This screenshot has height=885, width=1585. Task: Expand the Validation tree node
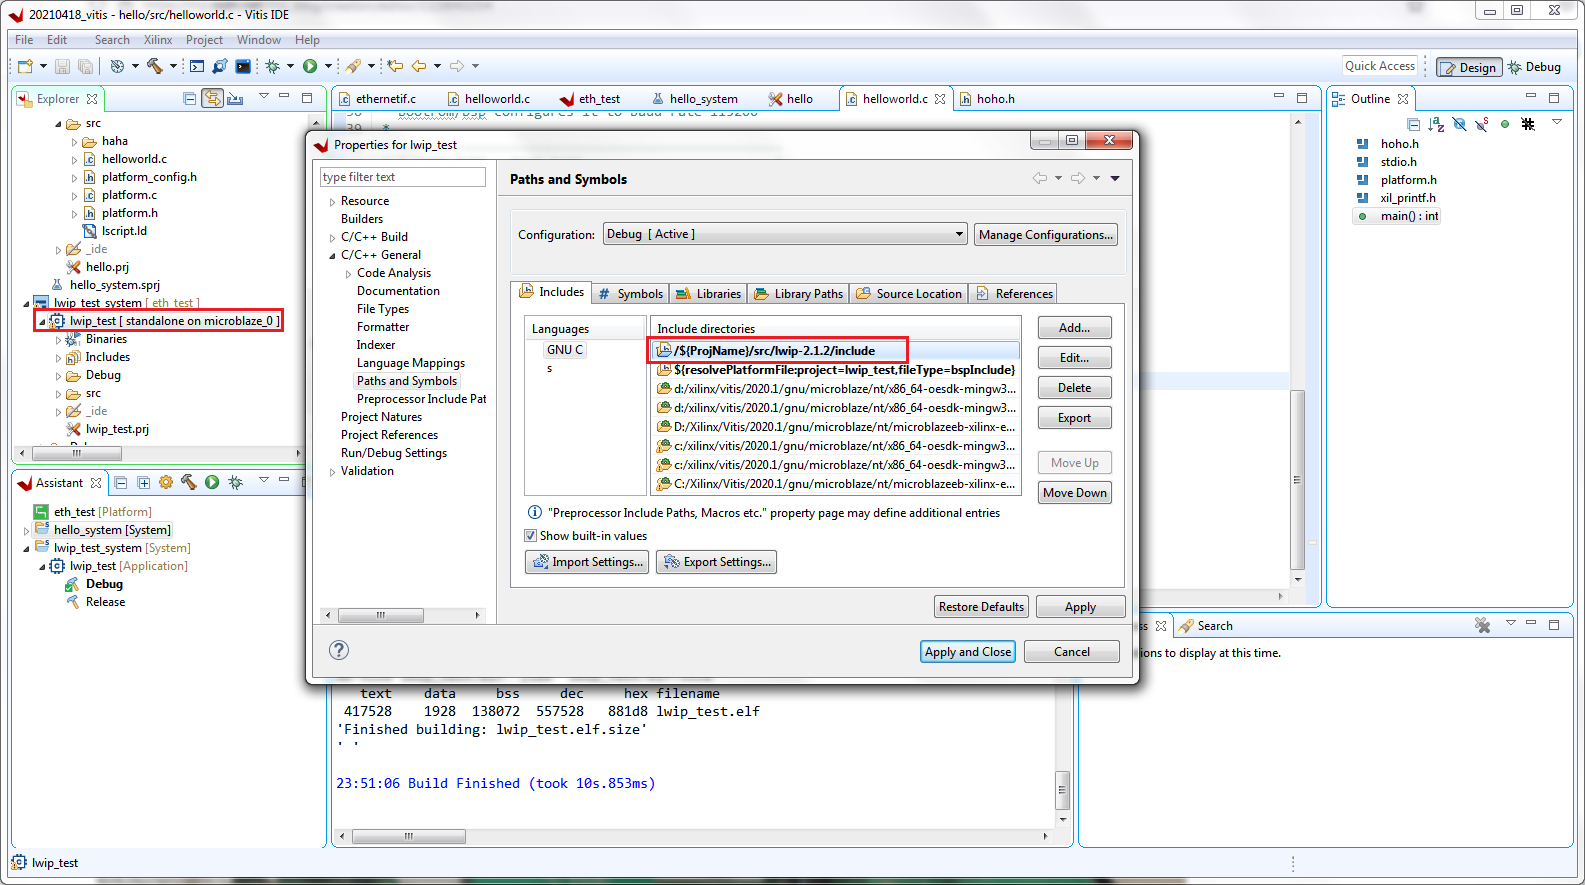332,472
